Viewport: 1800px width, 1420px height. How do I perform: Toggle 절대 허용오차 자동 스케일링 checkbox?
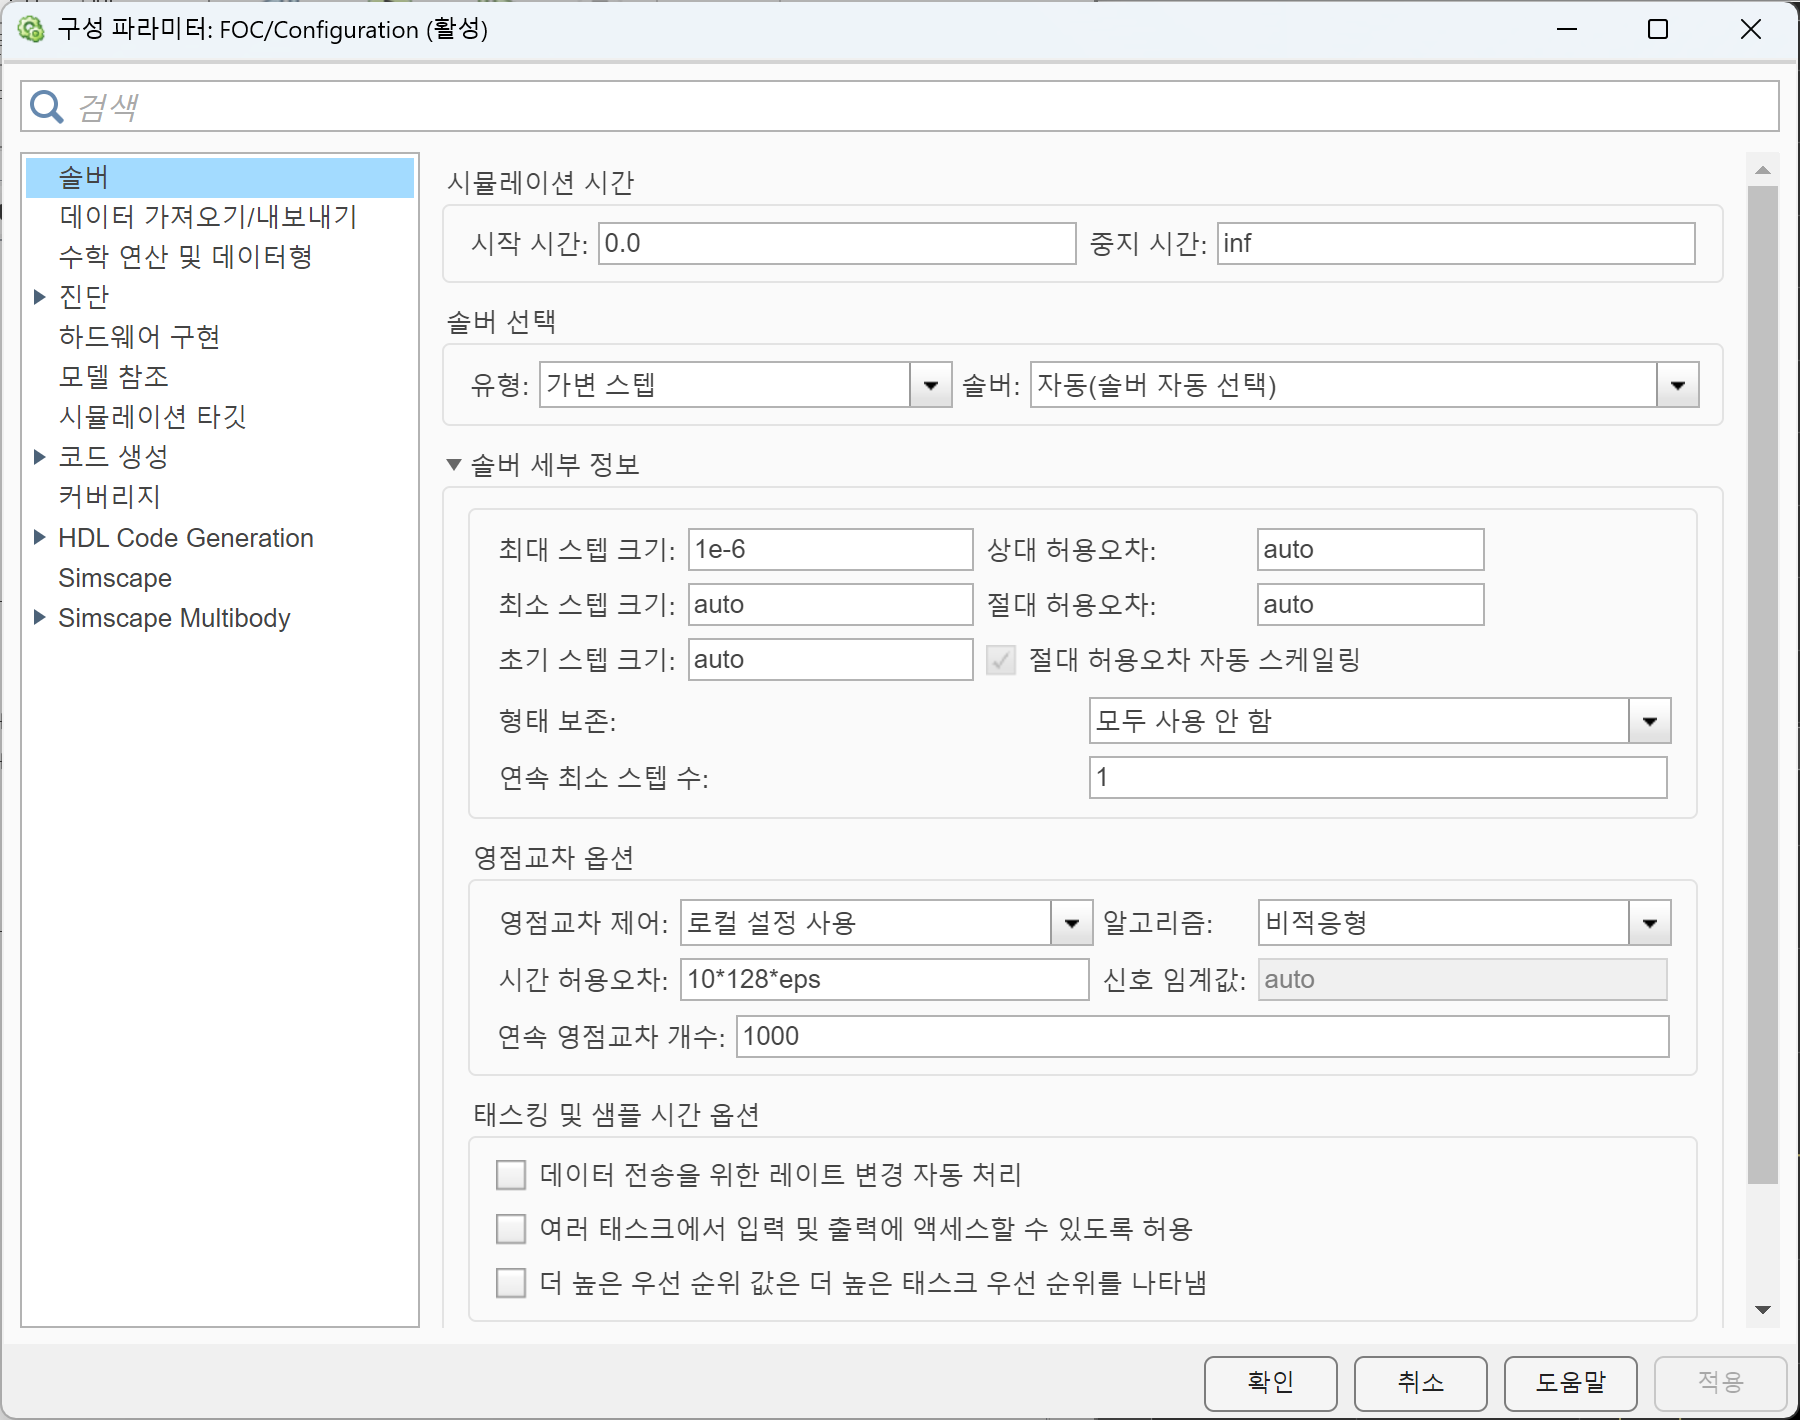[x=1001, y=660]
